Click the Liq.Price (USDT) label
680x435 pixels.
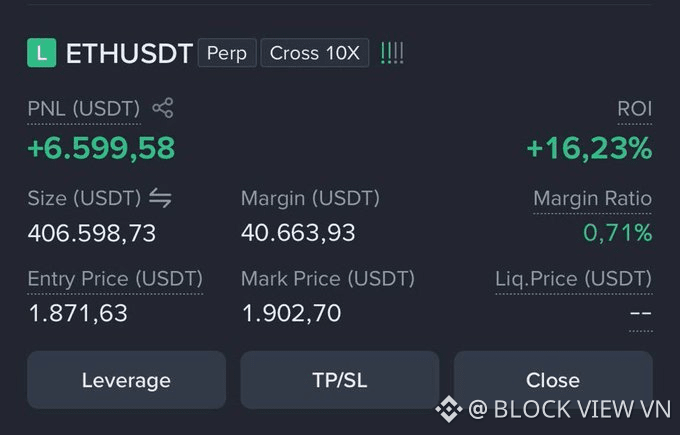pos(573,279)
